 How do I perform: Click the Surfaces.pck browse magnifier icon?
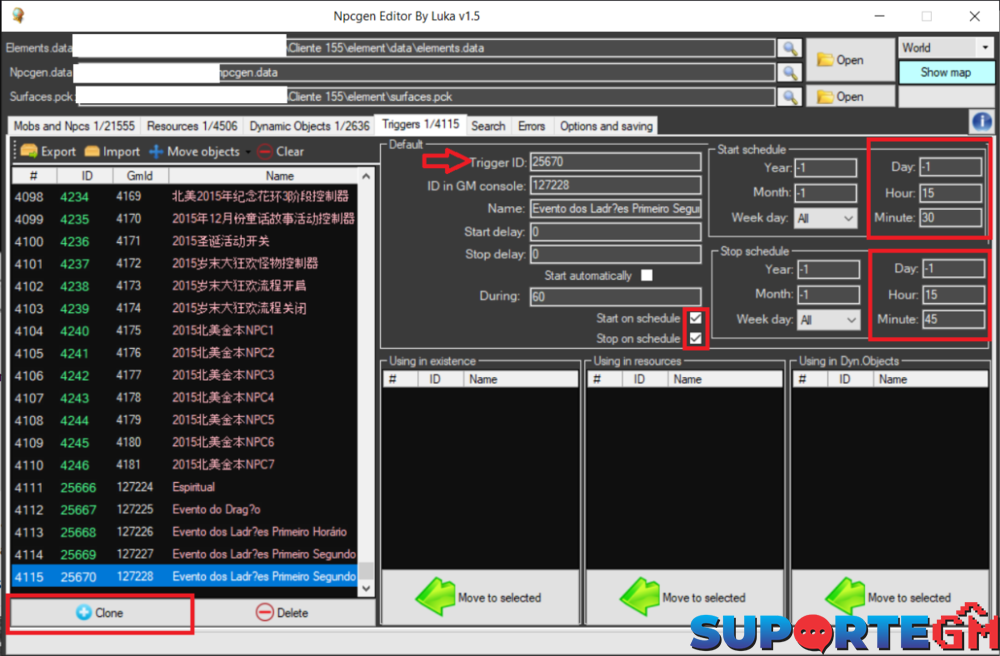point(789,97)
